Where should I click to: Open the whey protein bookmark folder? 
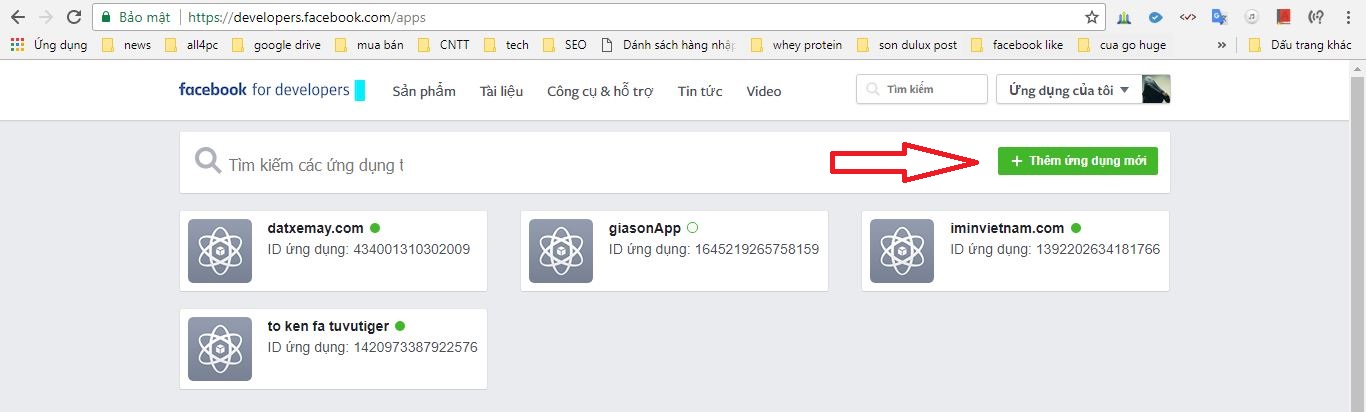(x=795, y=45)
